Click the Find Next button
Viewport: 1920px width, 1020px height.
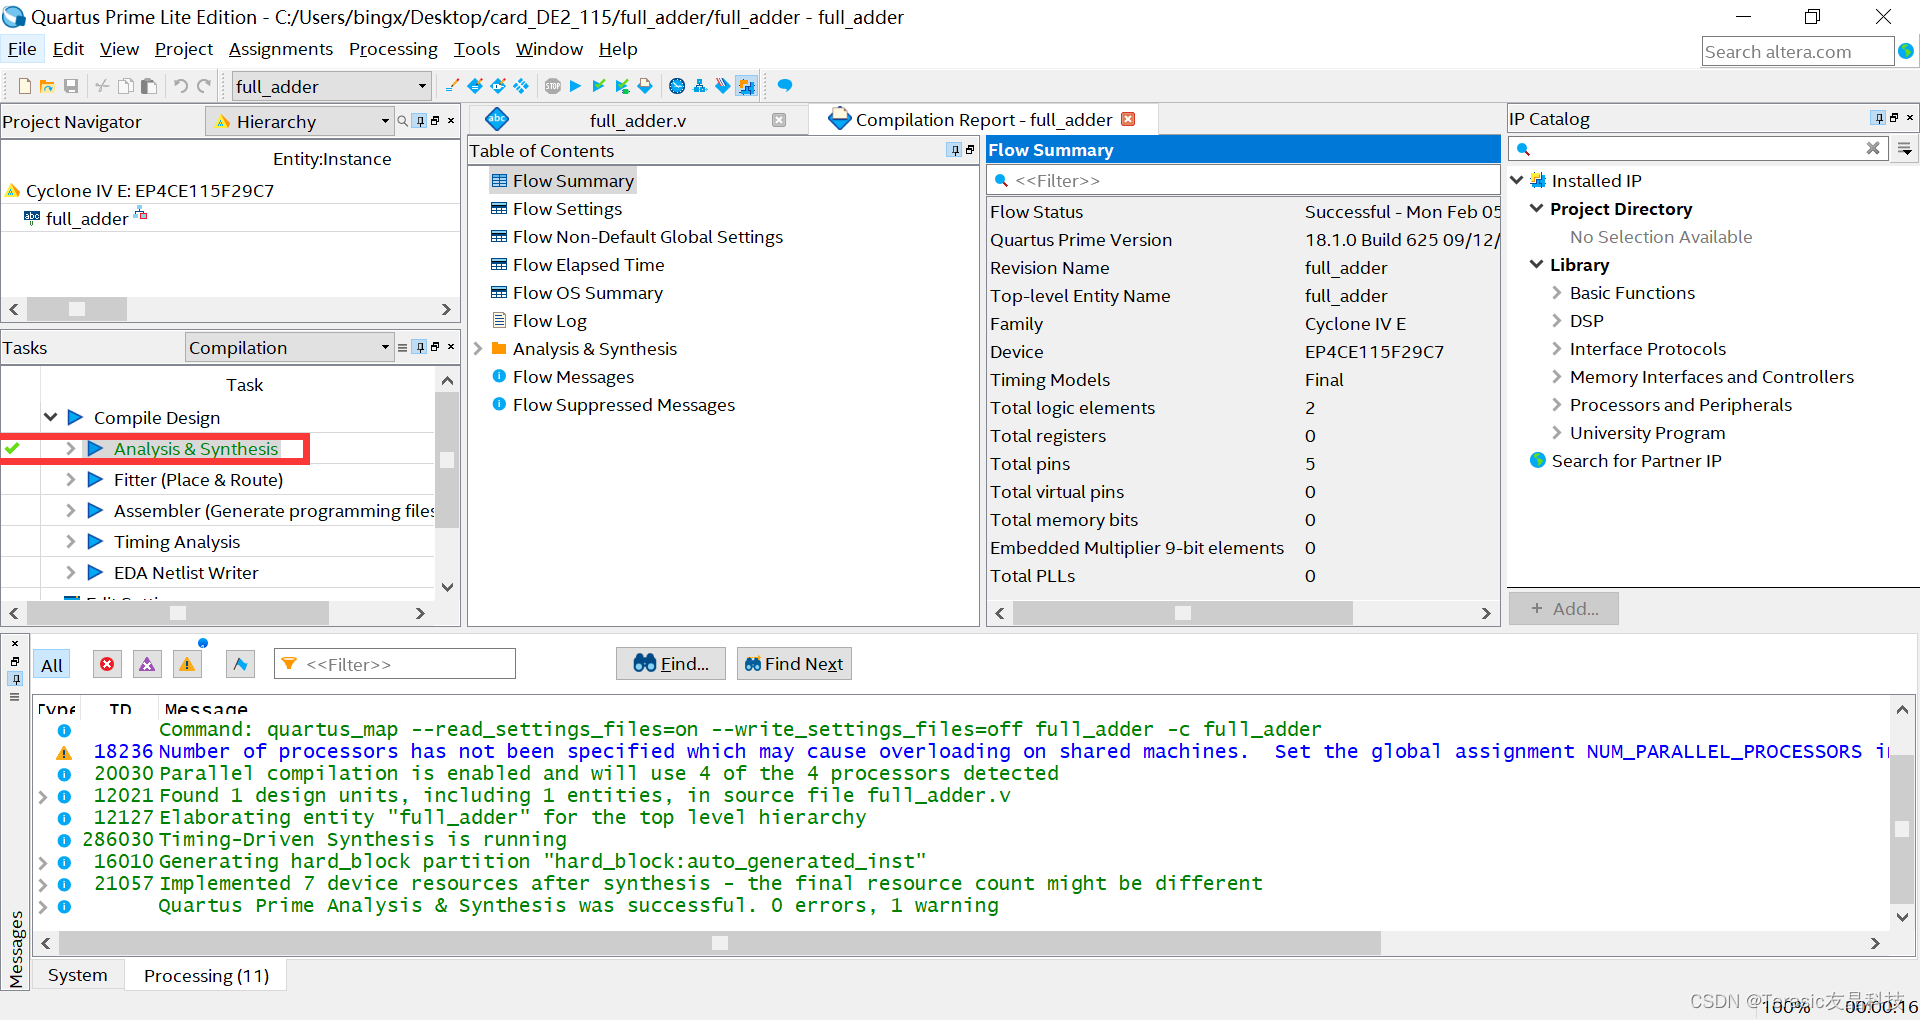click(794, 664)
